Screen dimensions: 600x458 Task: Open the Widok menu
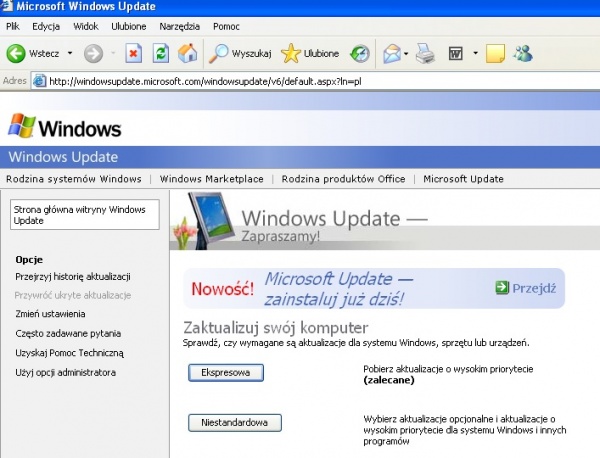[x=86, y=26]
